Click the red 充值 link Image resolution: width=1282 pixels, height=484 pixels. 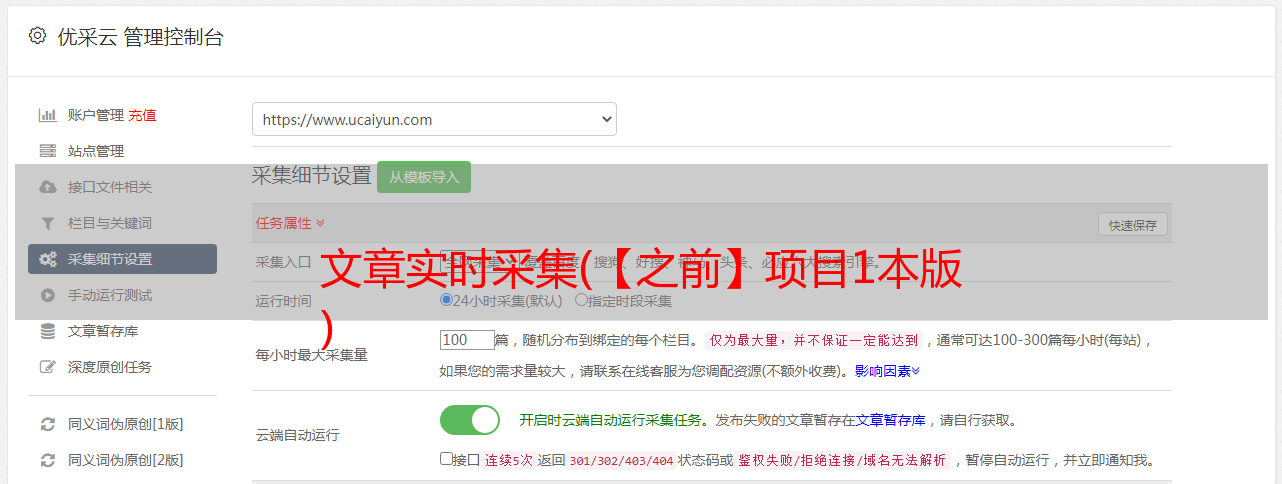[x=142, y=115]
